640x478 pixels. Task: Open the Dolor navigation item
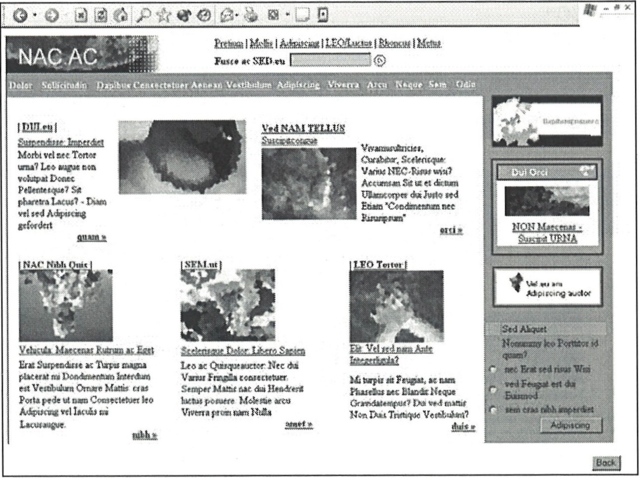click(21, 85)
